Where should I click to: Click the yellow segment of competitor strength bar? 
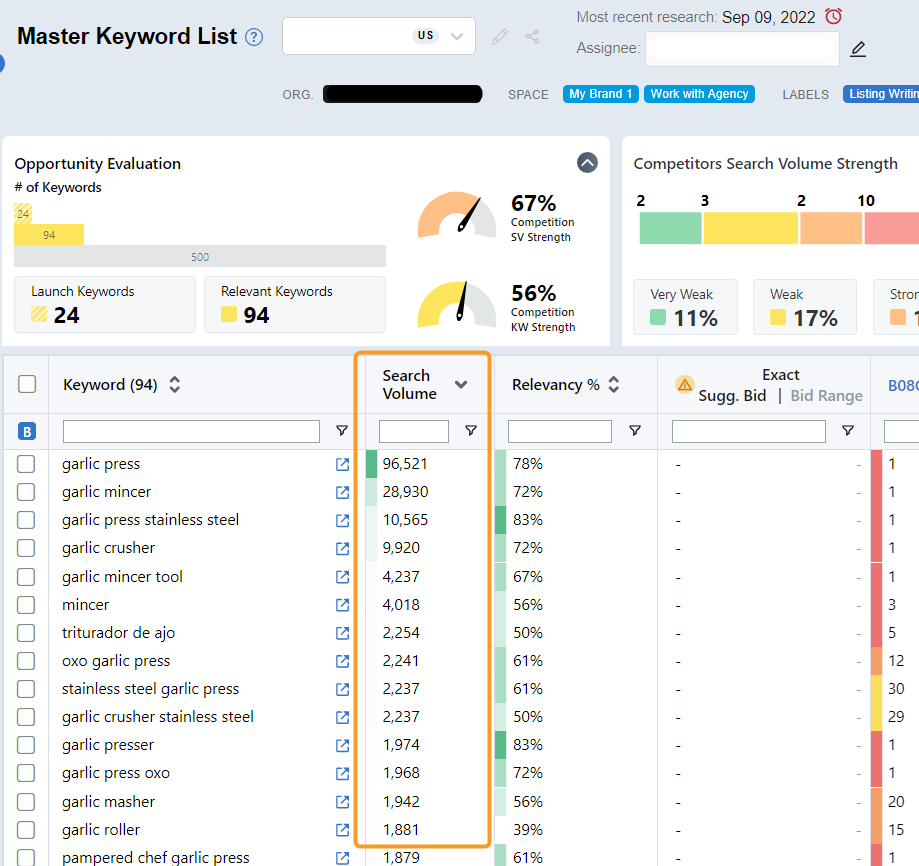[x=751, y=228]
